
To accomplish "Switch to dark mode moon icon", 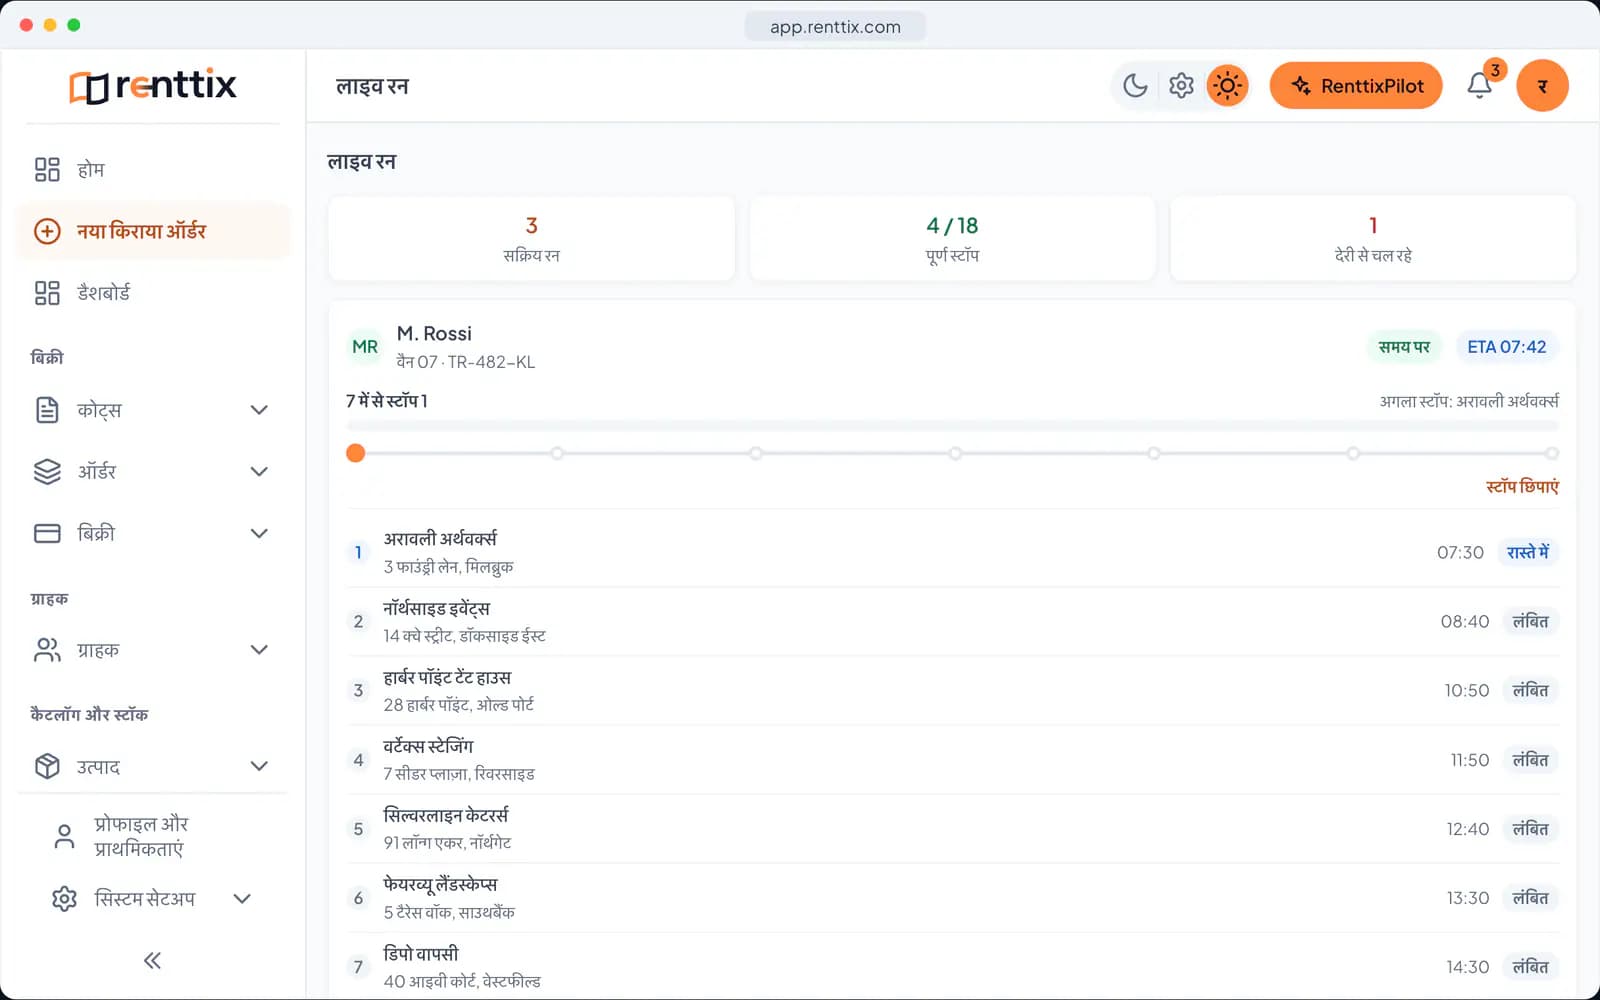I will pyautogui.click(x=1135, y=86).
